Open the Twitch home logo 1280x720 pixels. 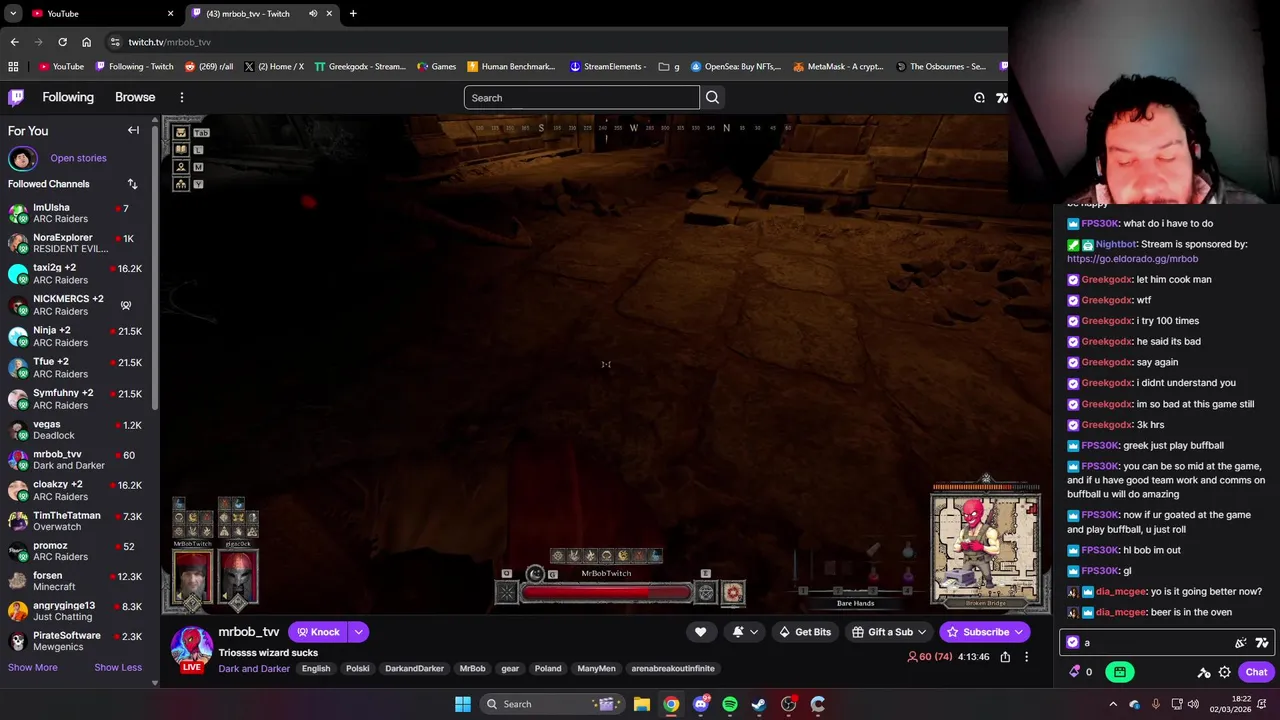click(16, 98)
